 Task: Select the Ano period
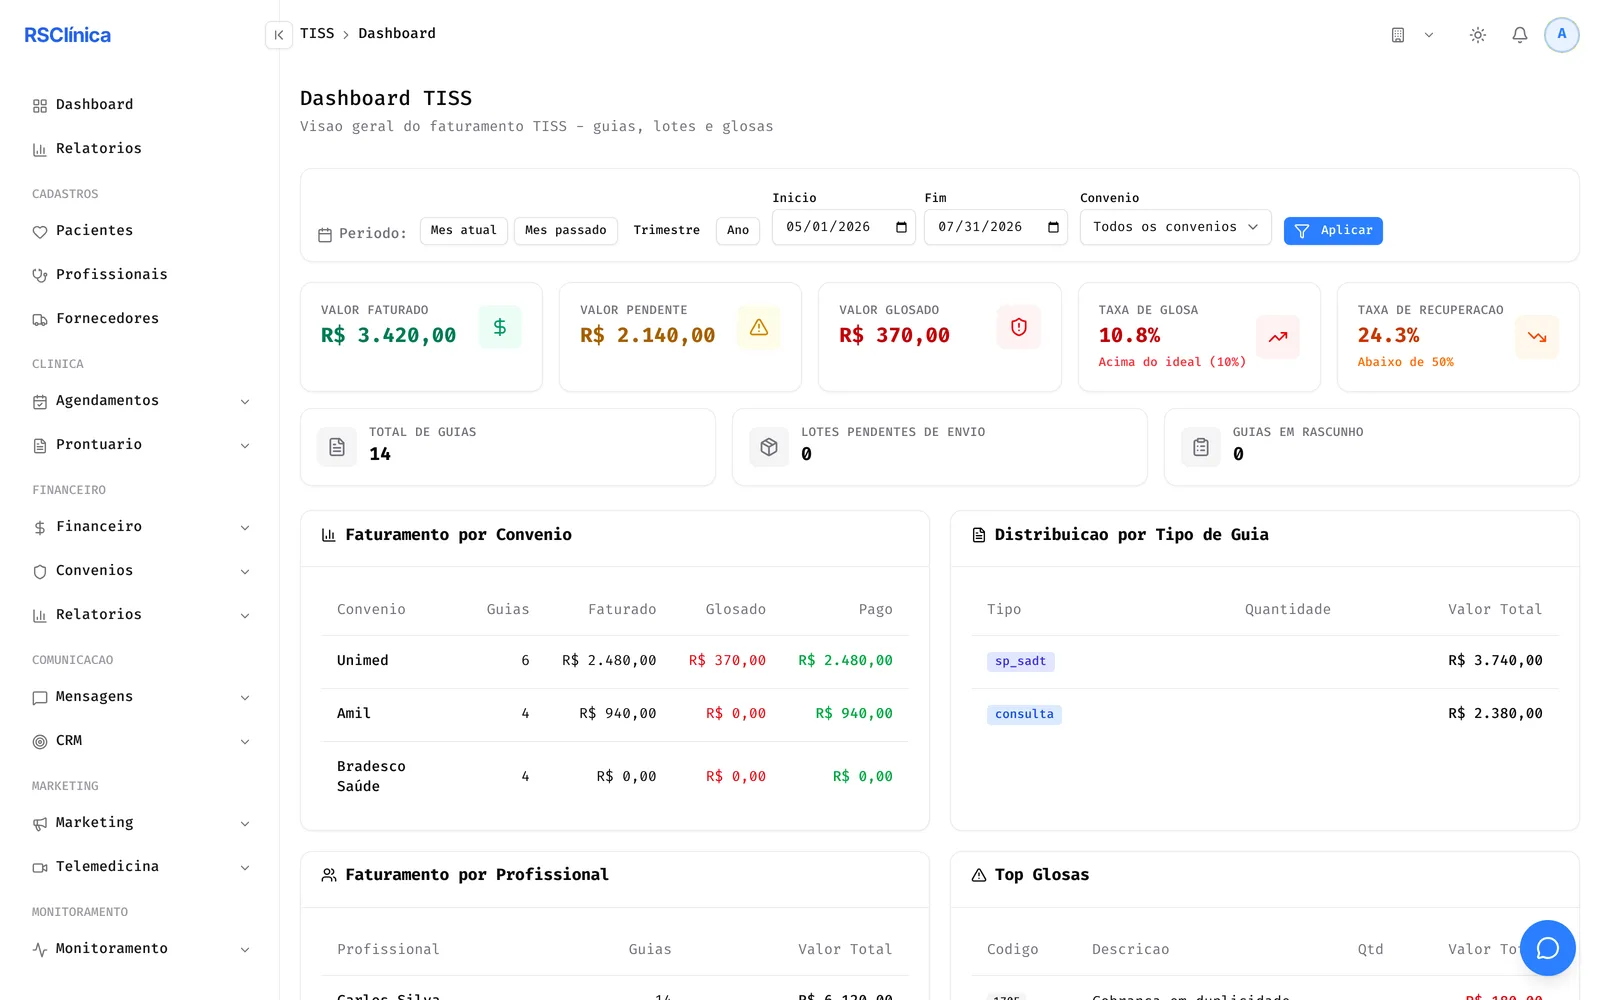pyautogui.click(x=738, y=231)
